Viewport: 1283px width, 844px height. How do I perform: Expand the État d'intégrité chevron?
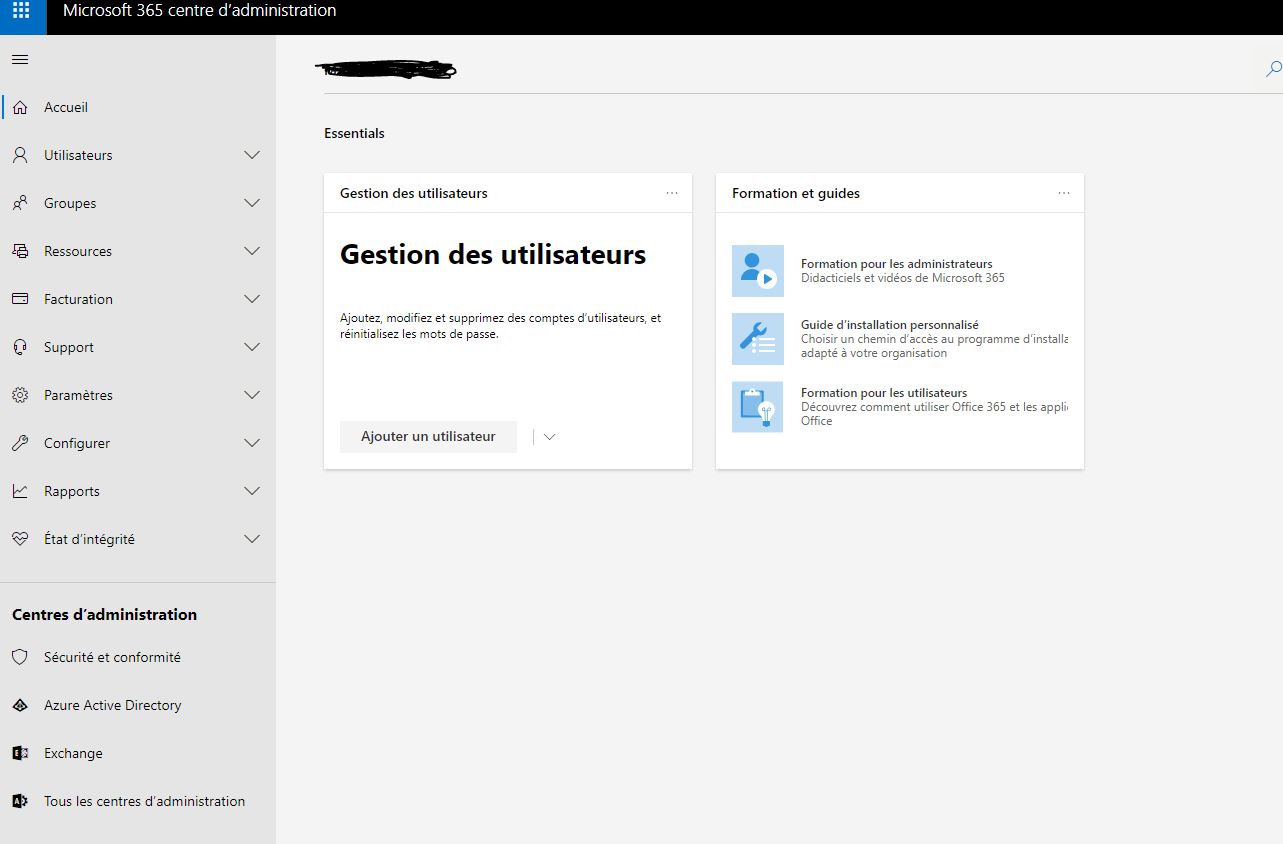(x=252, y=539)
